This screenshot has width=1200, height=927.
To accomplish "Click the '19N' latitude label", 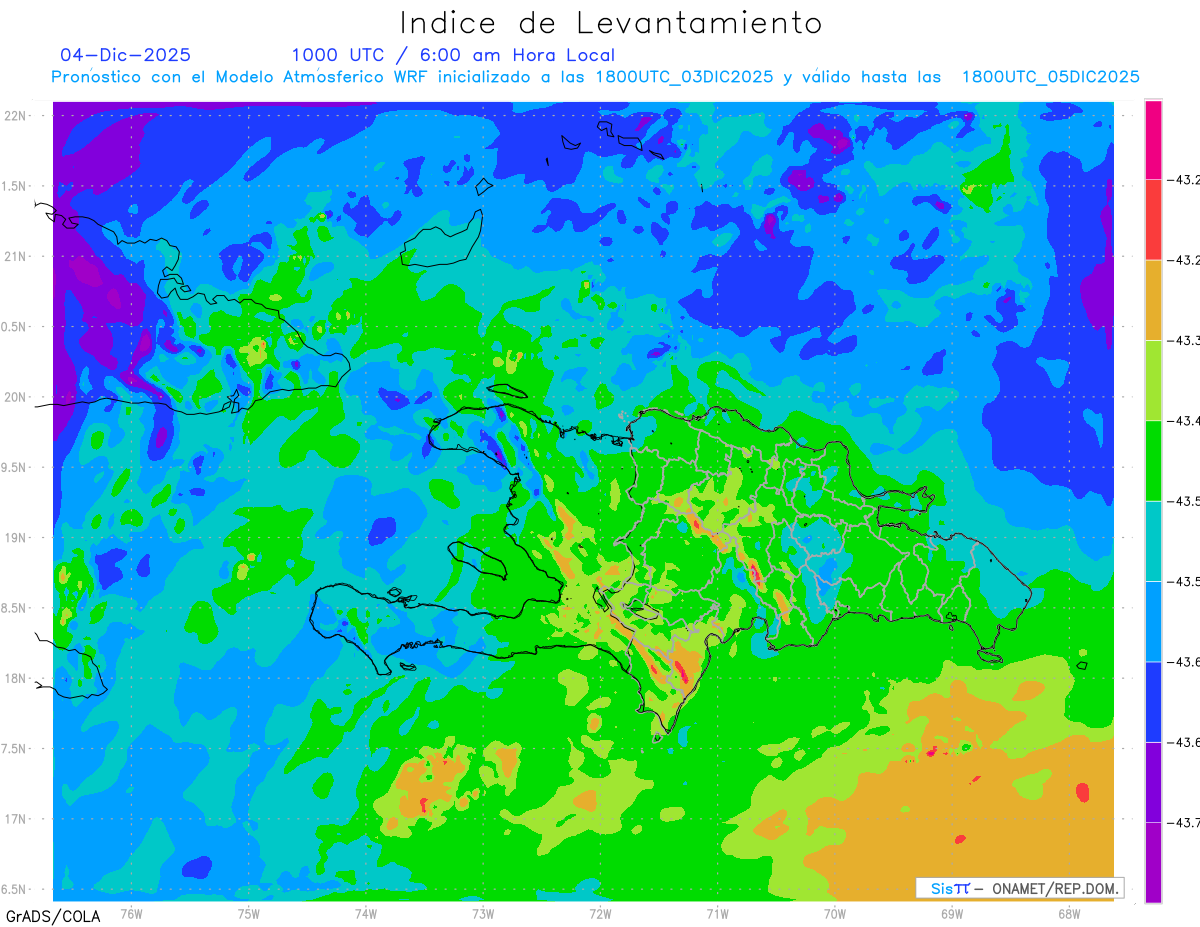I will (16, 537).
